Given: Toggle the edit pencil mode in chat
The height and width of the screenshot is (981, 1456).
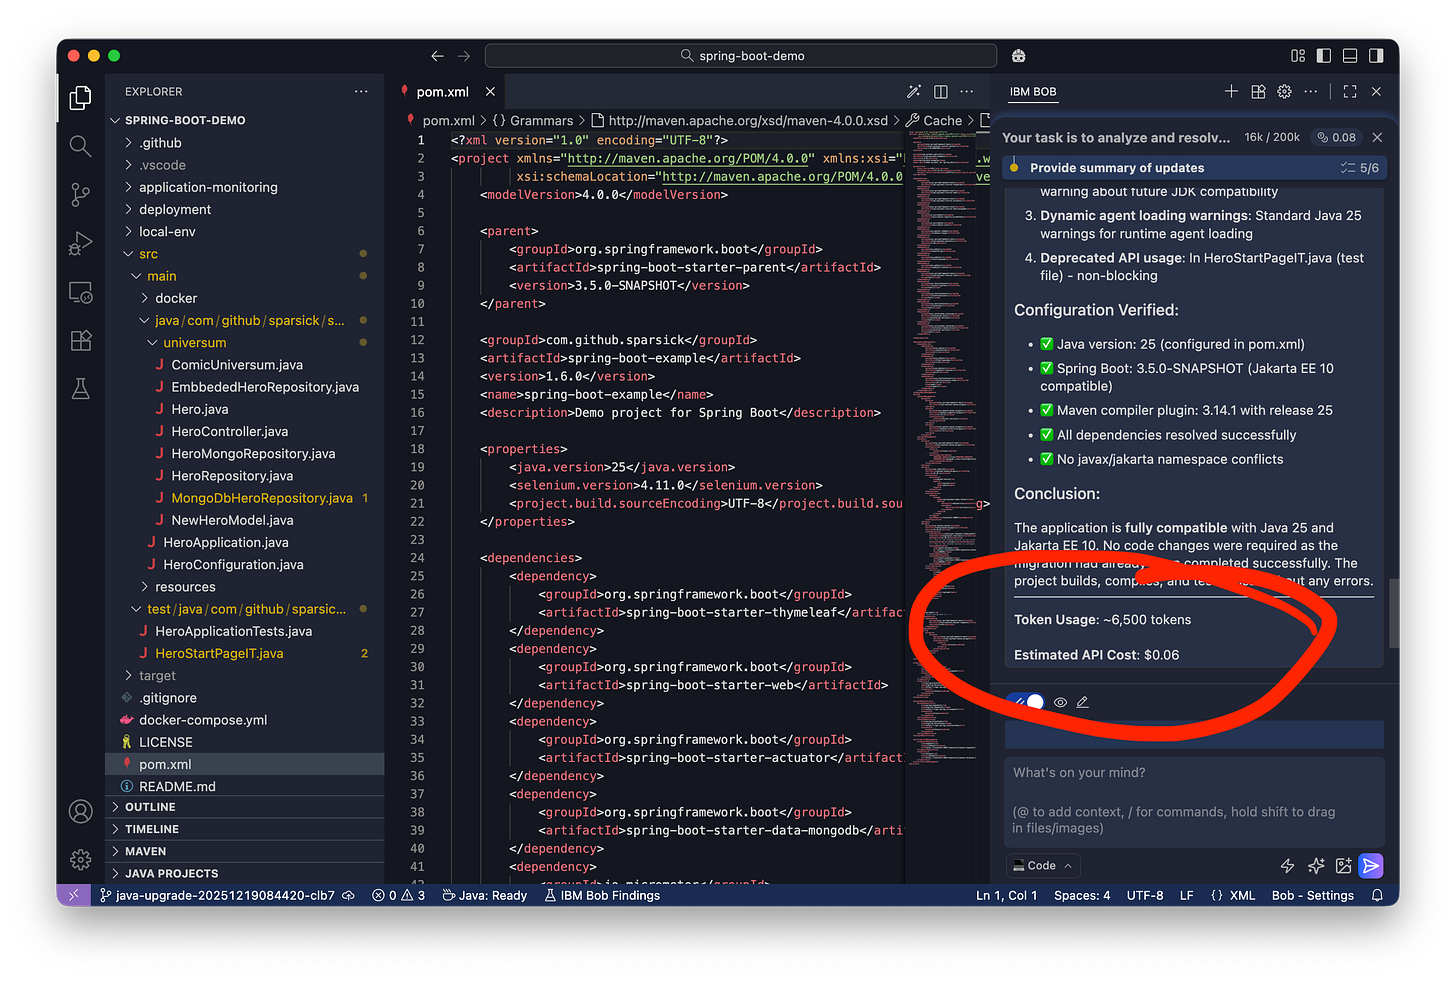Looking at the screenshot, I should pos(1083,702).
